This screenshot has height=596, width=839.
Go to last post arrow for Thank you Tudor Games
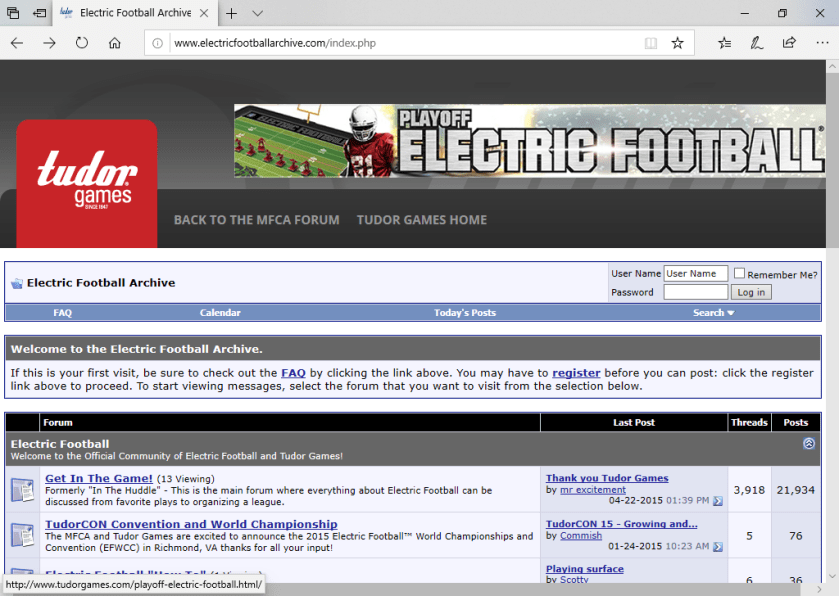point(717,501)
